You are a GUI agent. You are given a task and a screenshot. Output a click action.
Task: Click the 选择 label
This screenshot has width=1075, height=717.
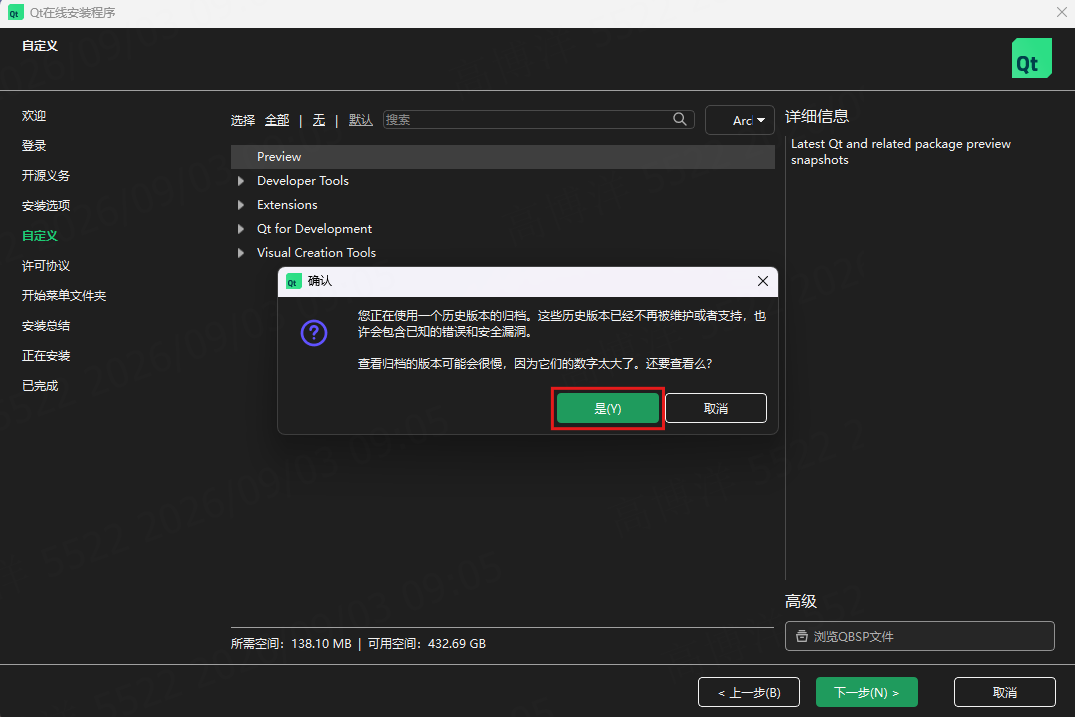click(243, 121)
